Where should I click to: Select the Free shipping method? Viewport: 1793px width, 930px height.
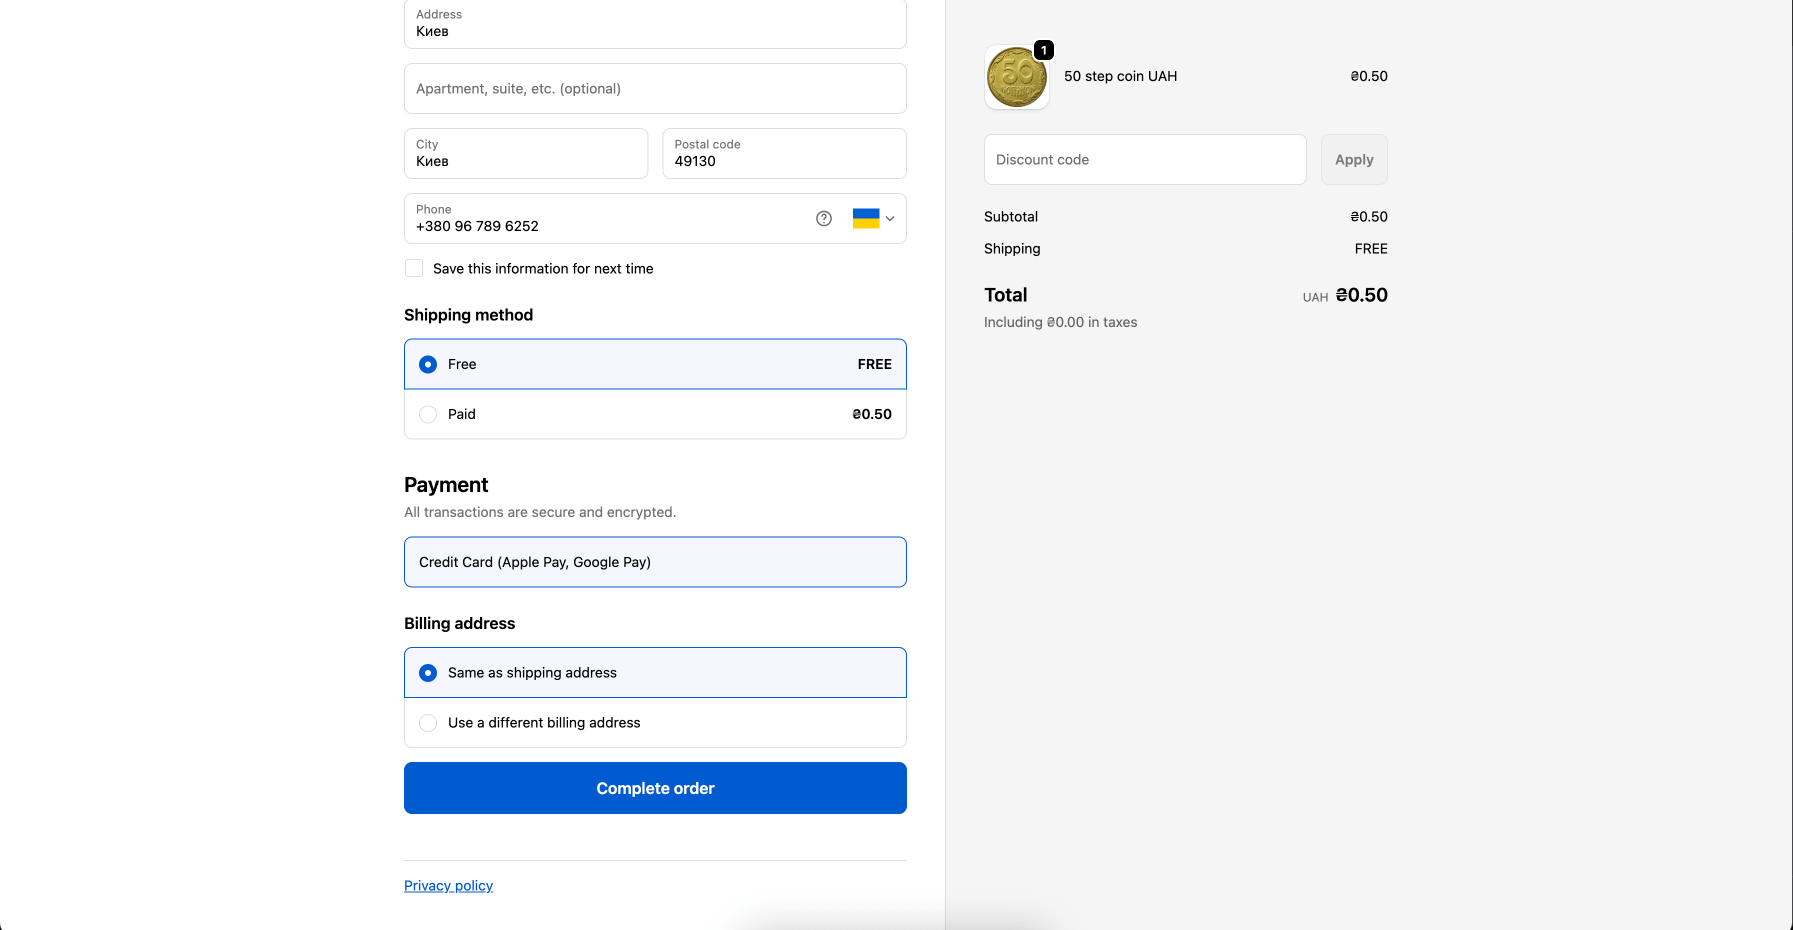(x=428, y=364)
